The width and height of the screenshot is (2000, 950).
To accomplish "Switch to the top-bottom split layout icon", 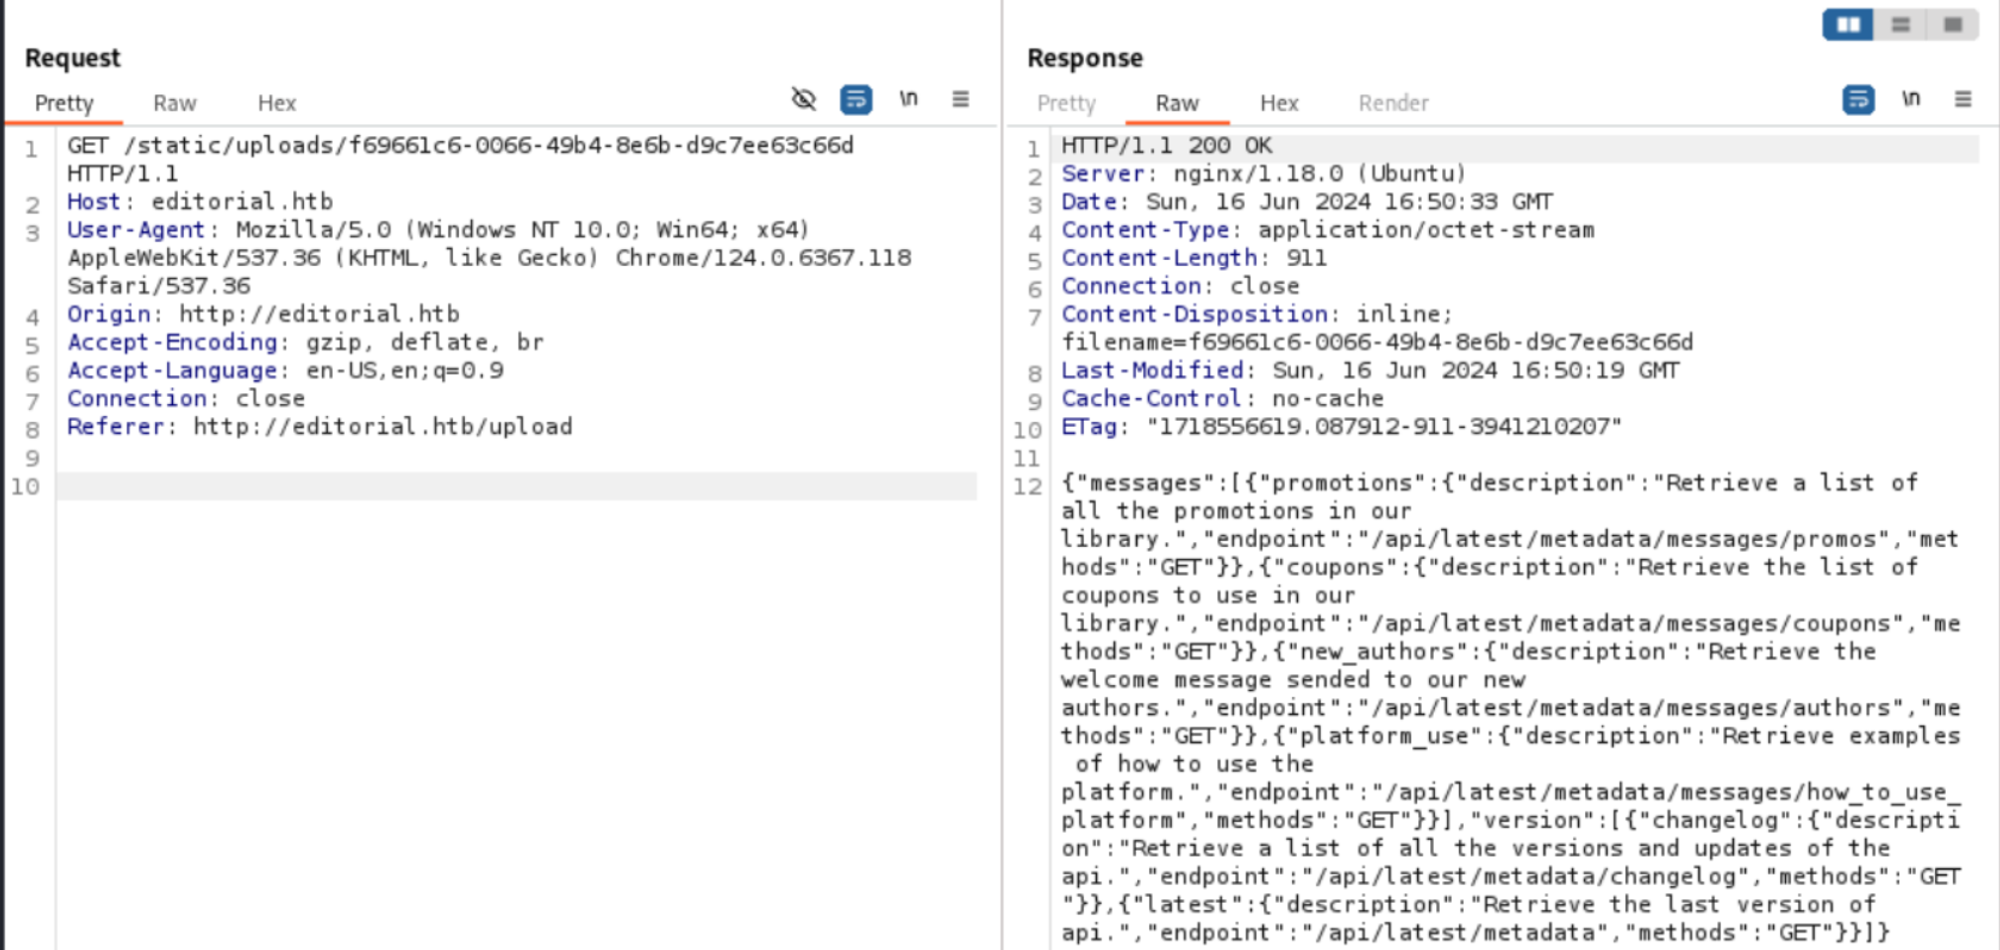I will (x=1901, y=24).
